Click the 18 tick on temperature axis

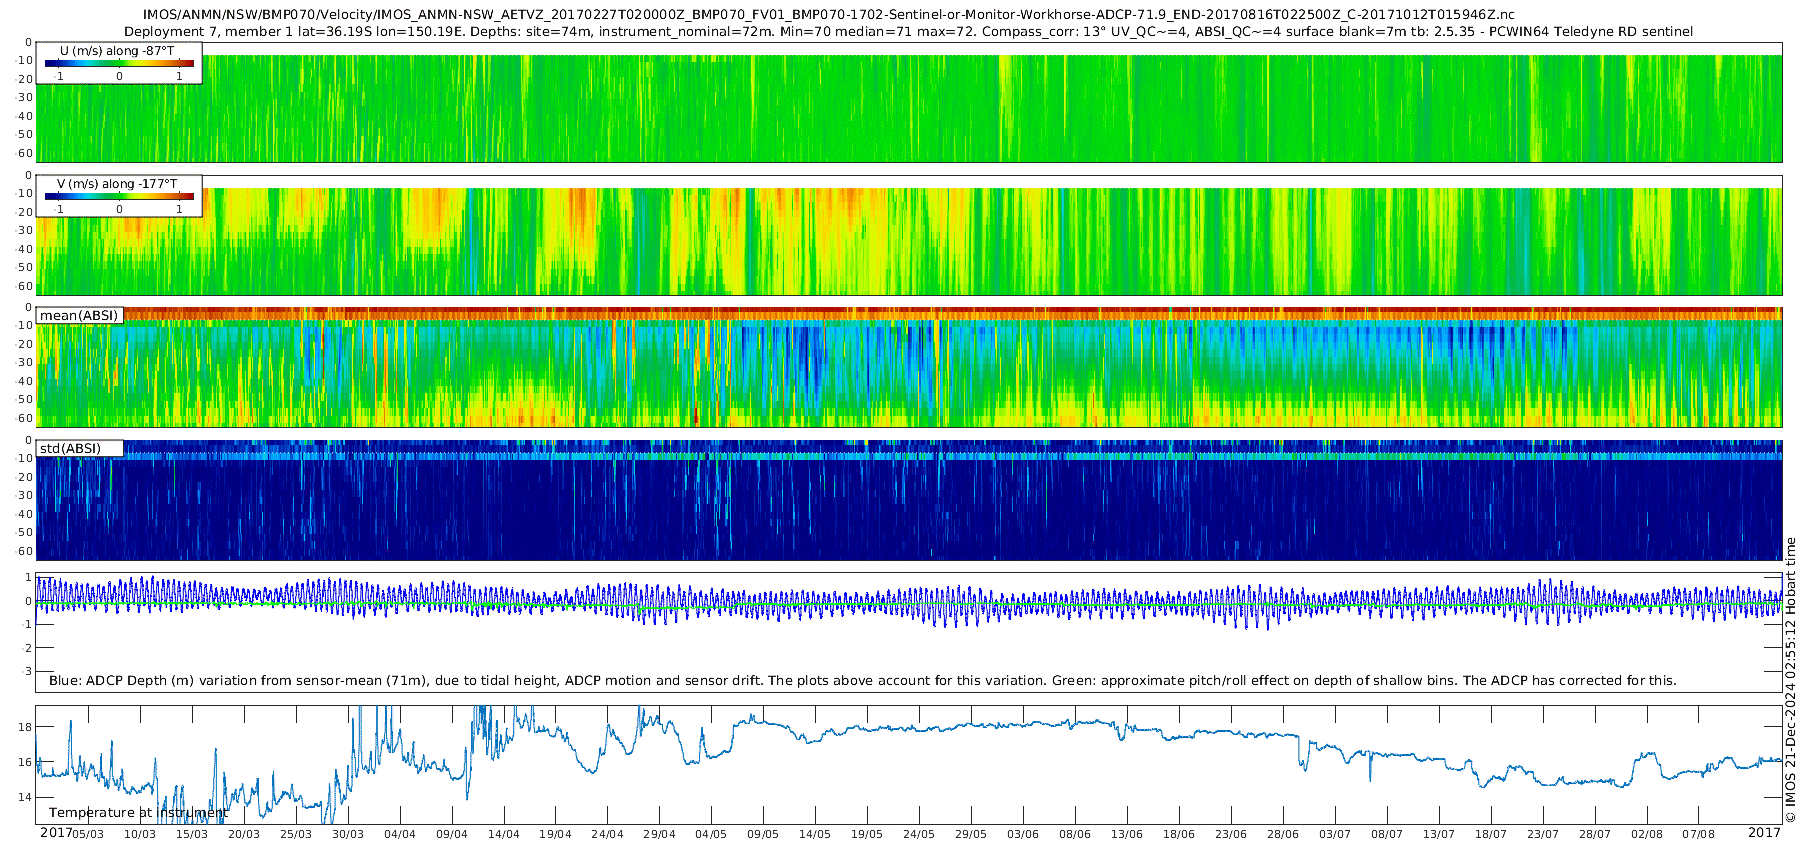26,727
